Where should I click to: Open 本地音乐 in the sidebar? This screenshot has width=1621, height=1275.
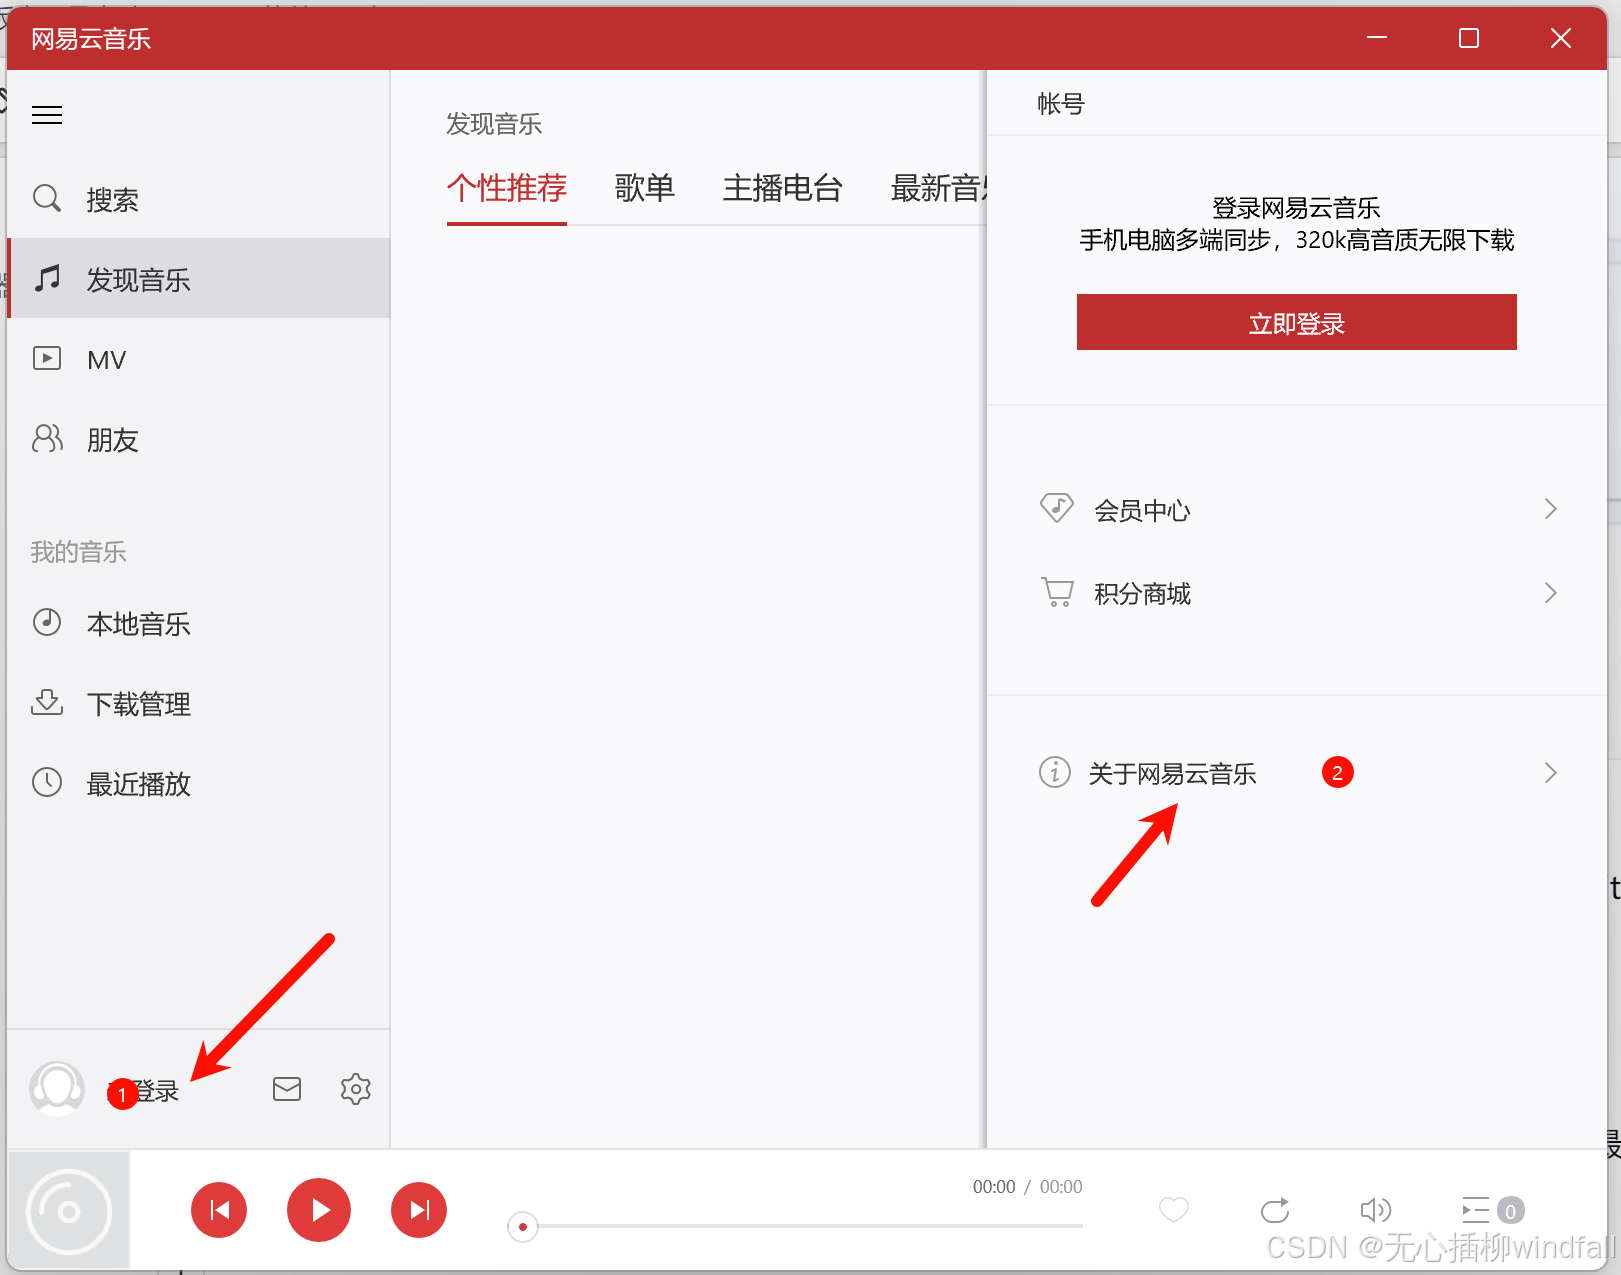[x=198, y=622]
